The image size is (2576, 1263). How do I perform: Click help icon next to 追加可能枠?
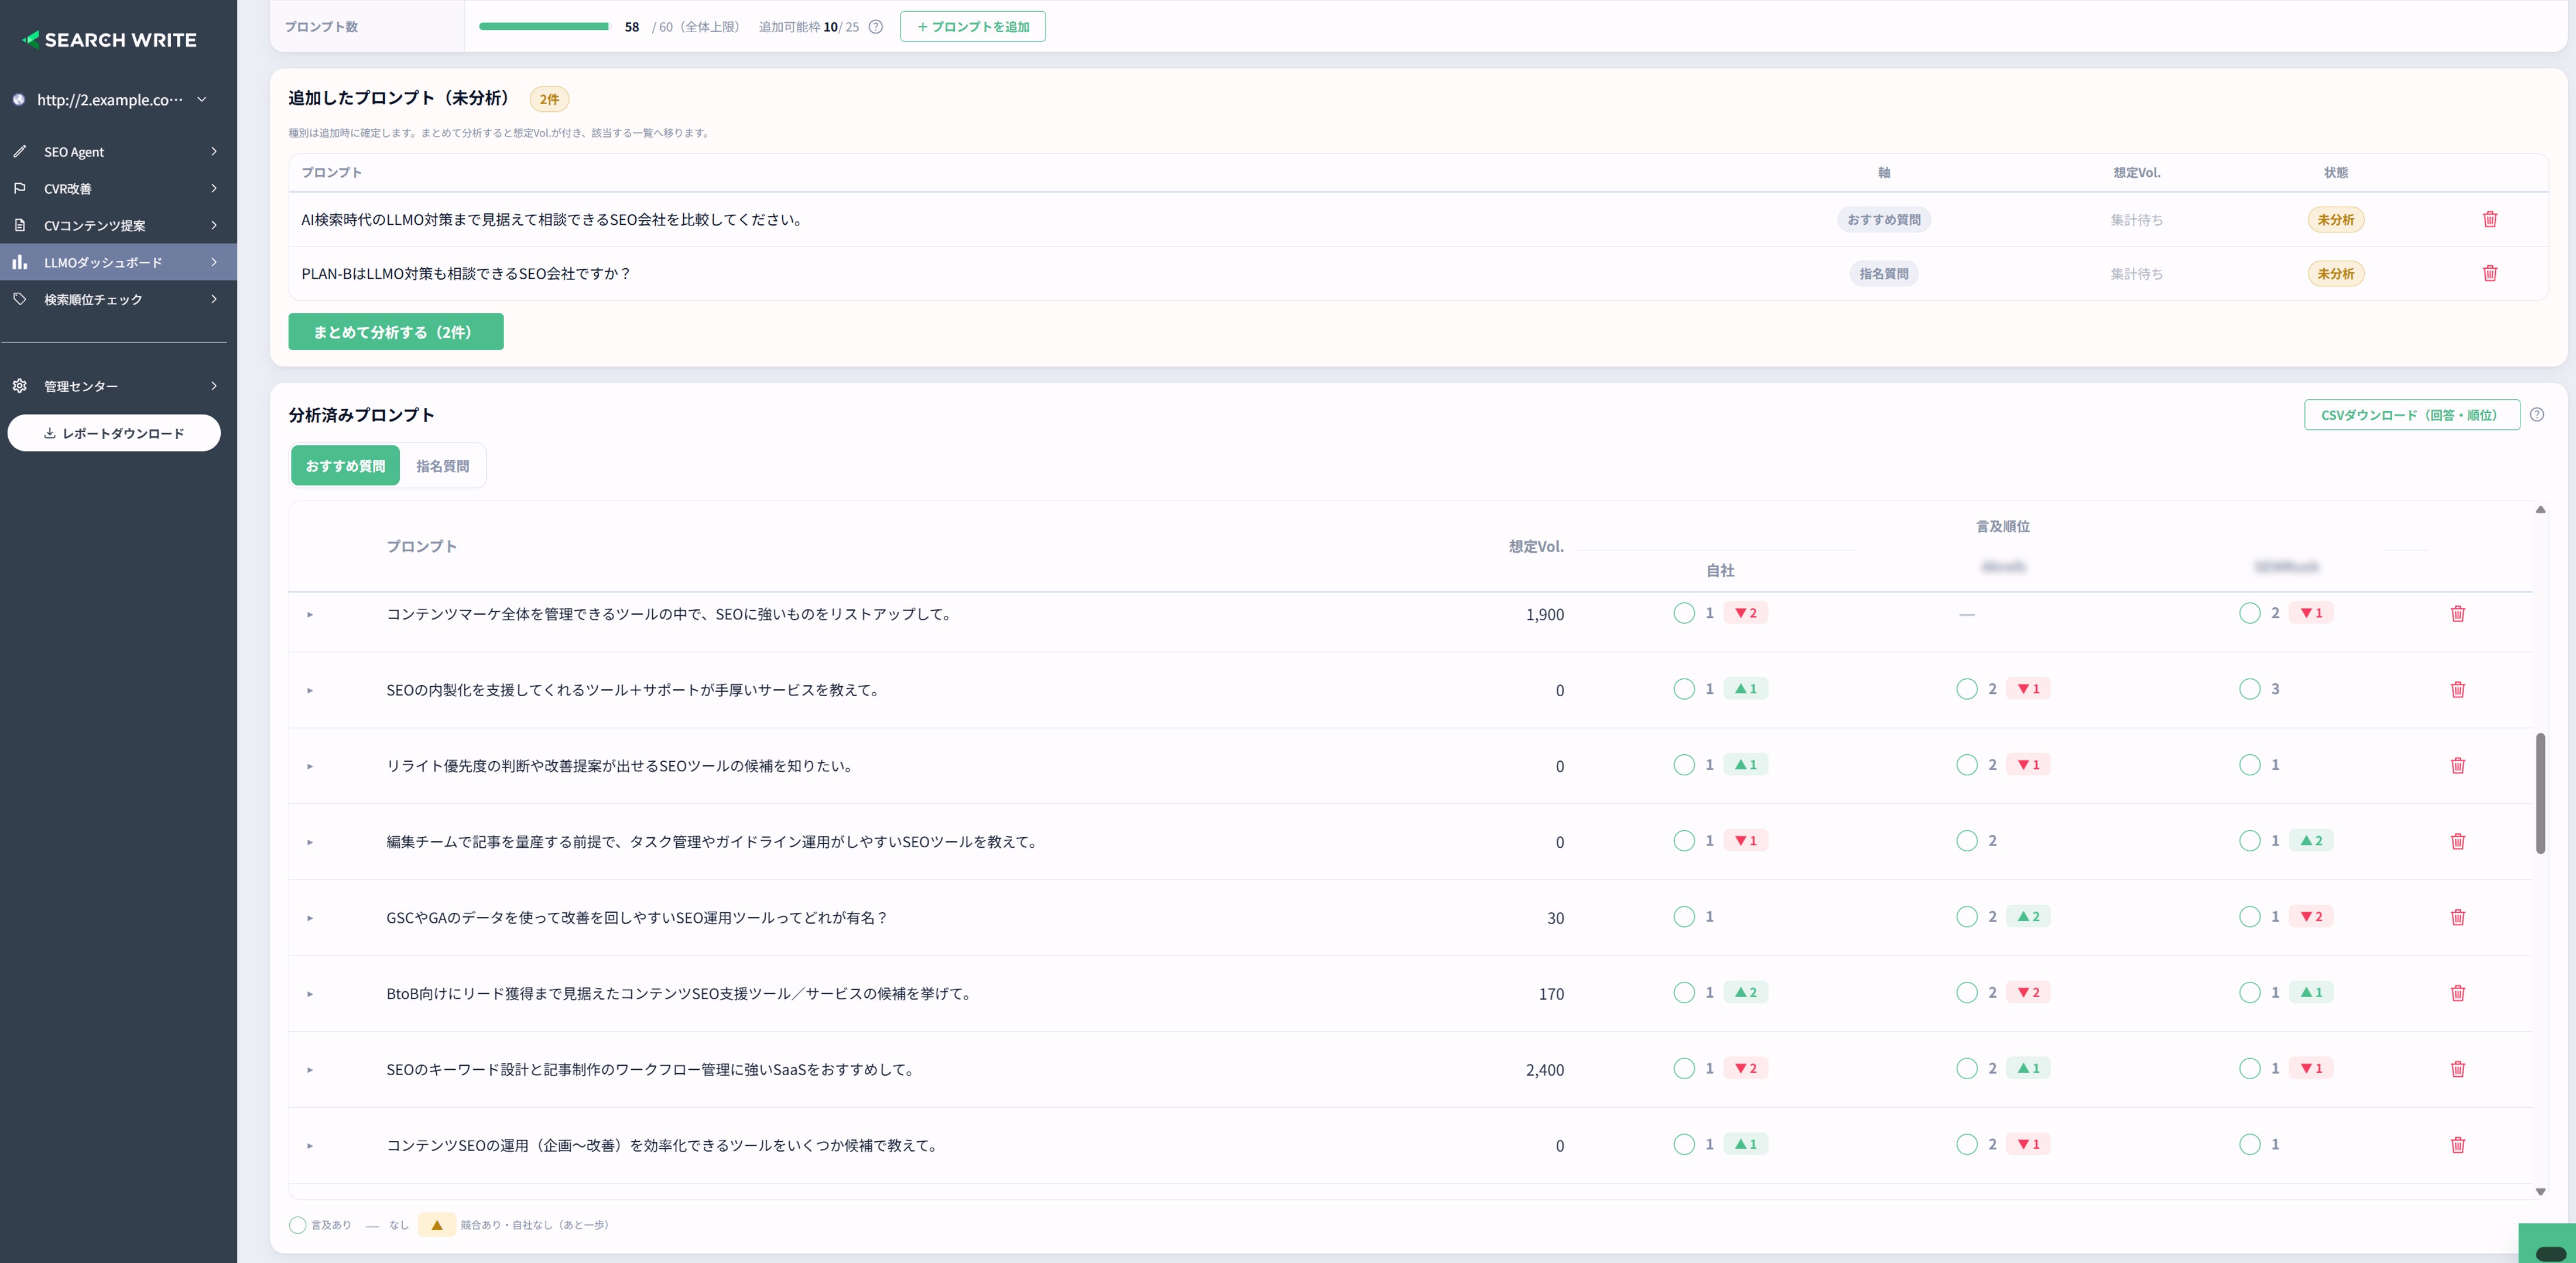click(x=876, y=27)
